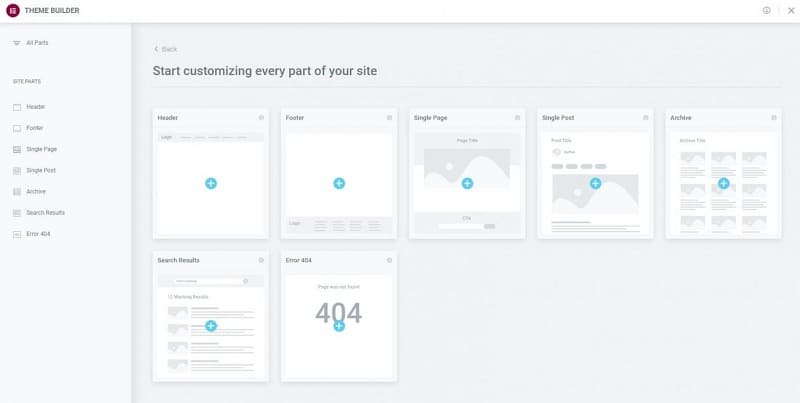This screenshot has width=800, height=403.
Task: Open info icon on Archive card
Action: [x=773, y=118]
